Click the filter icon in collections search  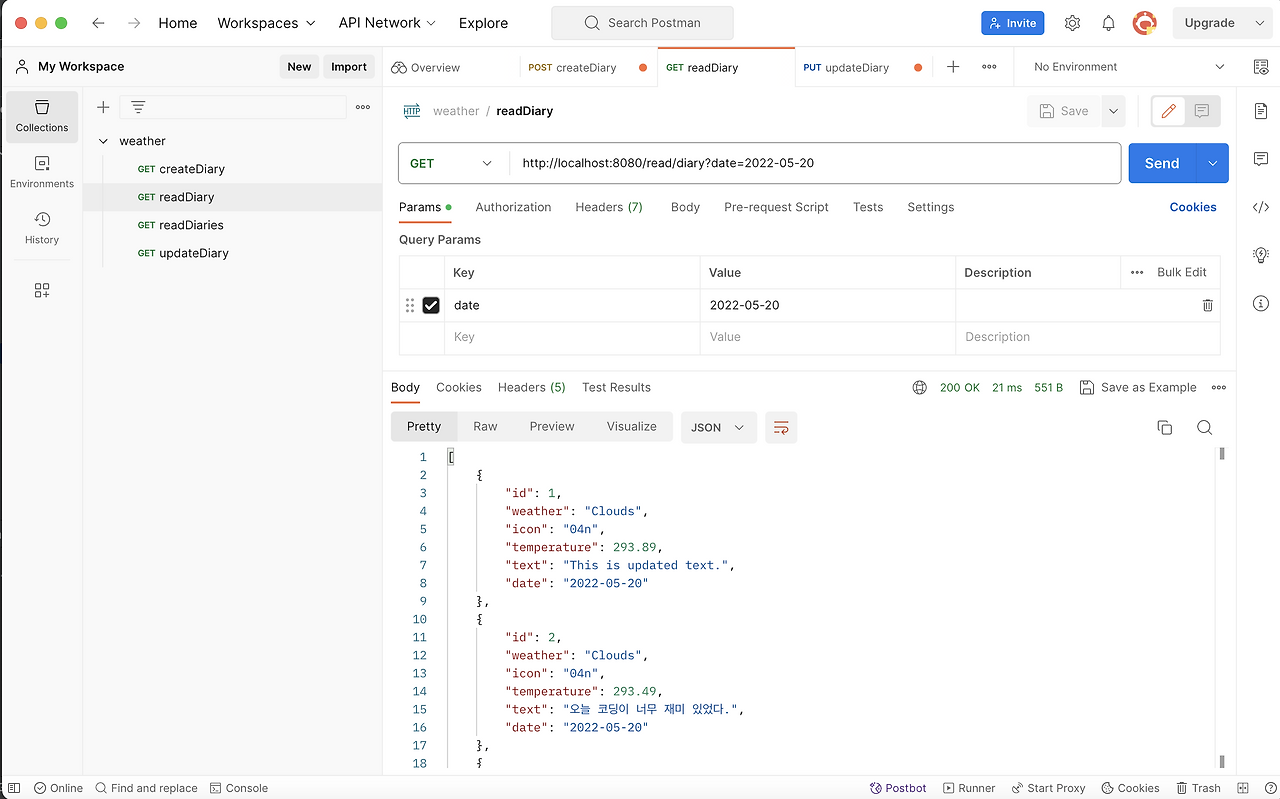pos(138,107)
